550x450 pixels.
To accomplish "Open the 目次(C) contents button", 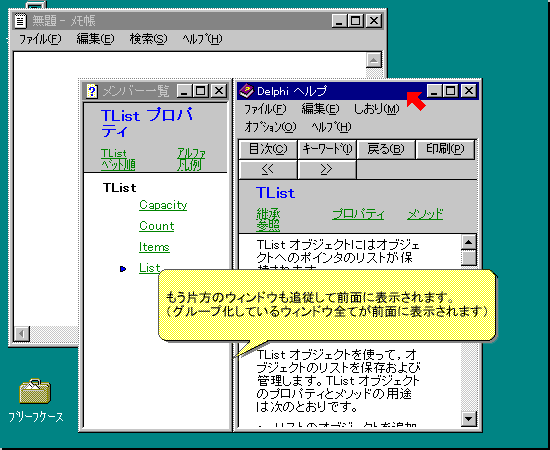I will click(268, 149).
